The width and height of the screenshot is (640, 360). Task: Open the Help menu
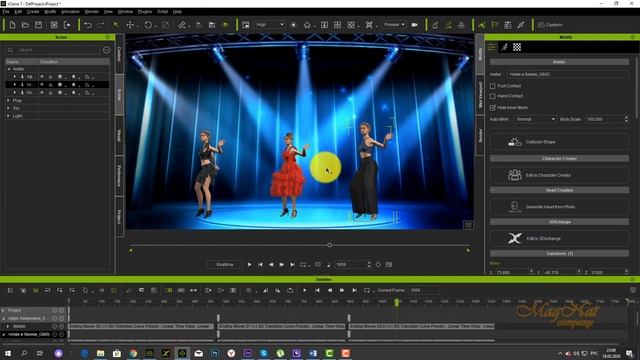tap(177, 12)
